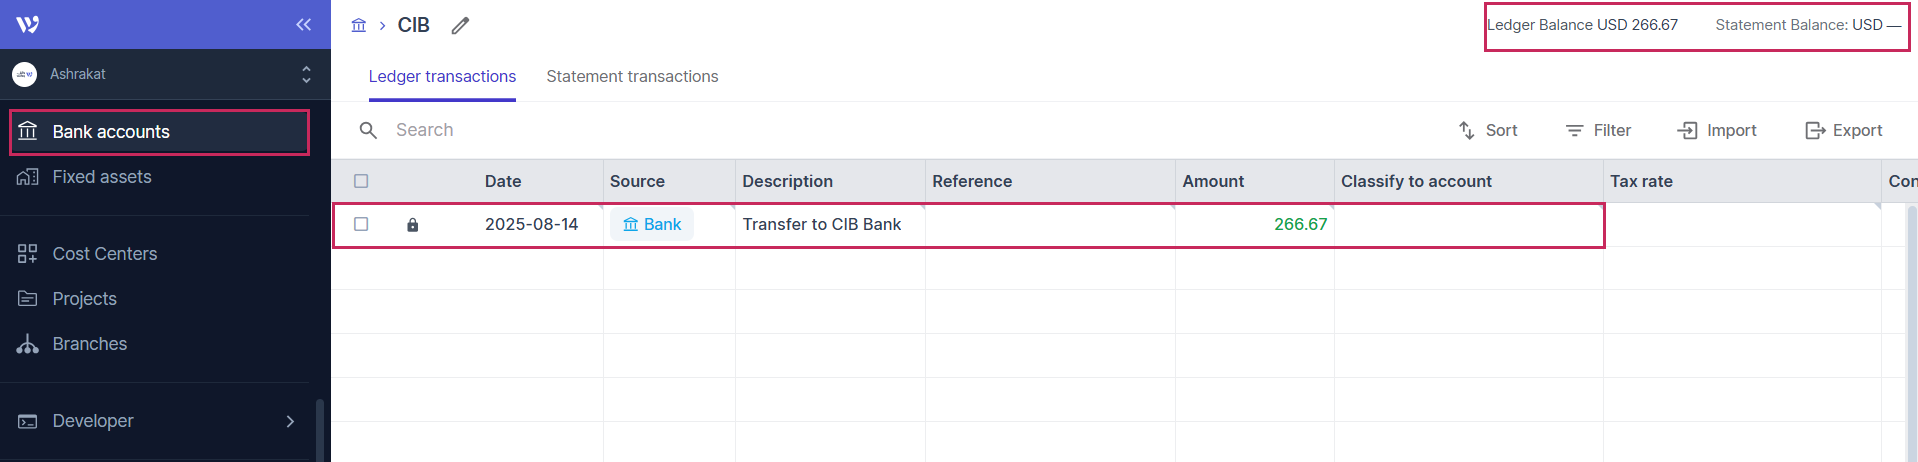The width and height of the screenshot is (1918, 462).
Task: Open Cost Centers in the sidebar
Action: tap(104, 254)
